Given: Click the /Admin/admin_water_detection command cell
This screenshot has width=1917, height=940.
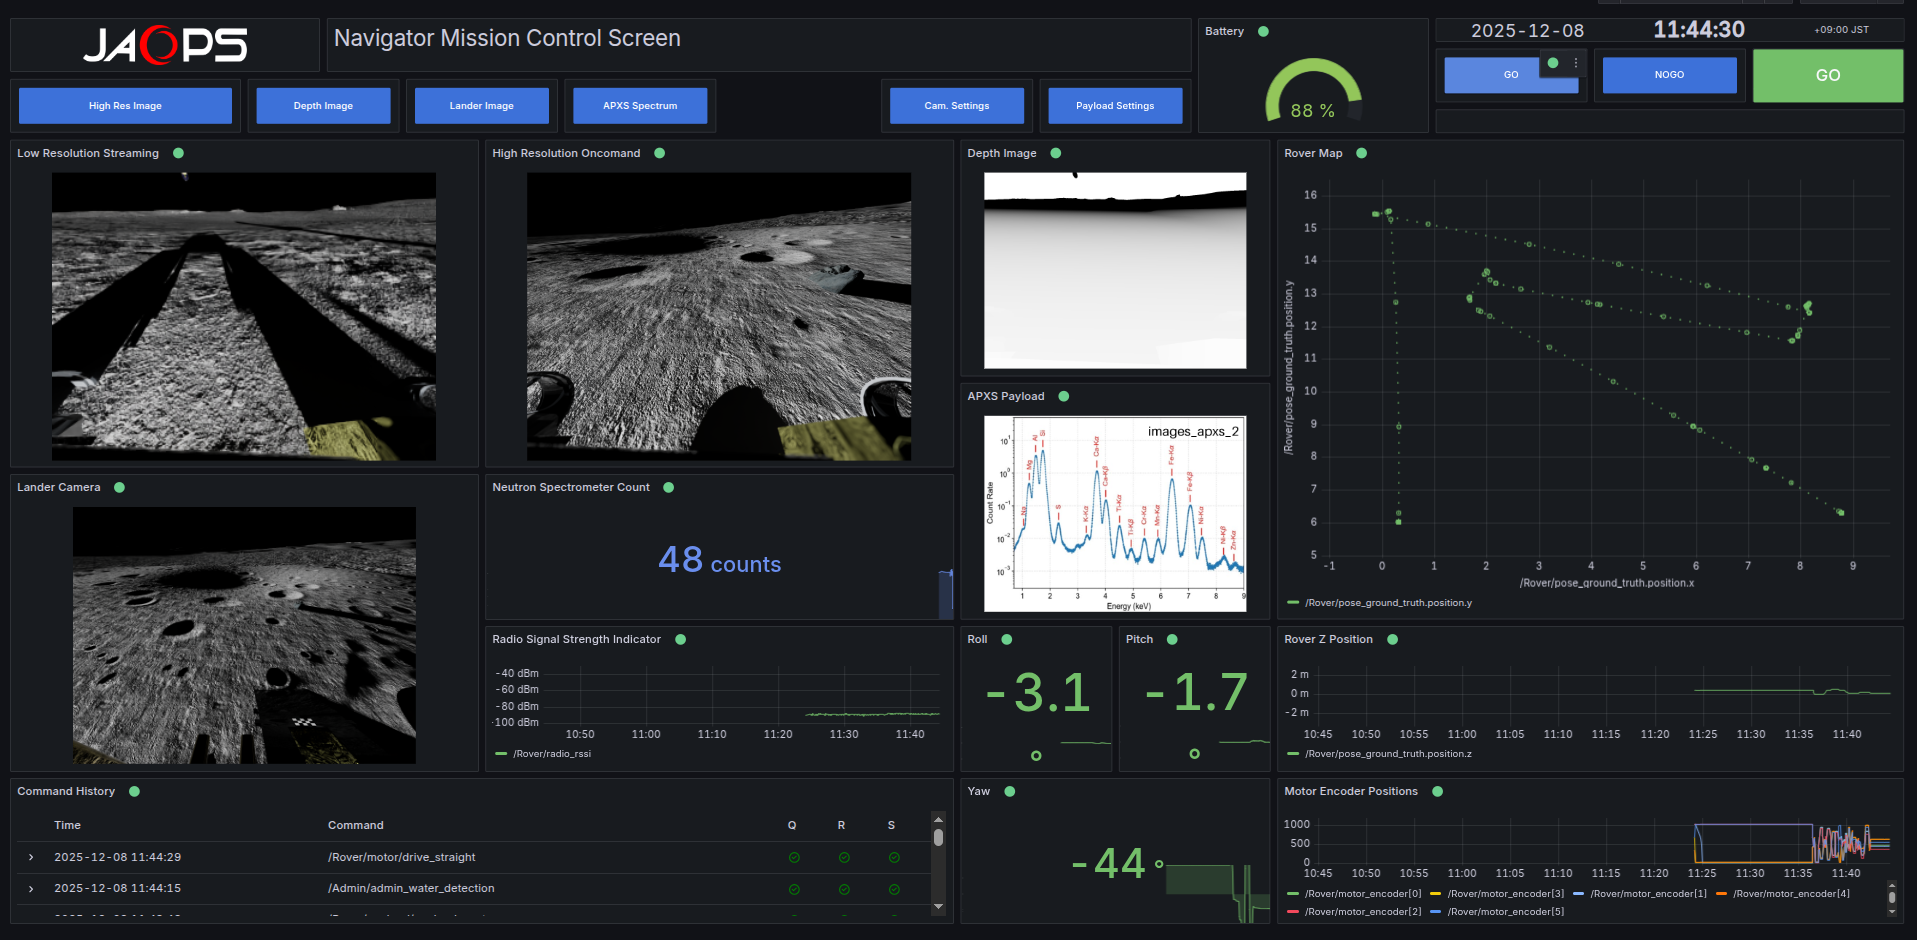Looking at the screenshot, I should 411,889.
